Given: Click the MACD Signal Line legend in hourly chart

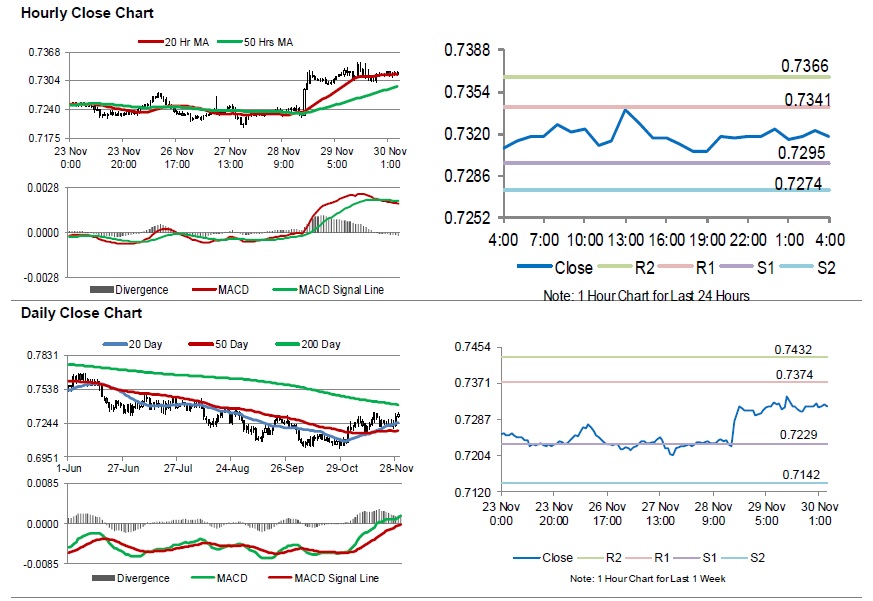Looking at the screenshot, I should click(328, 290).
